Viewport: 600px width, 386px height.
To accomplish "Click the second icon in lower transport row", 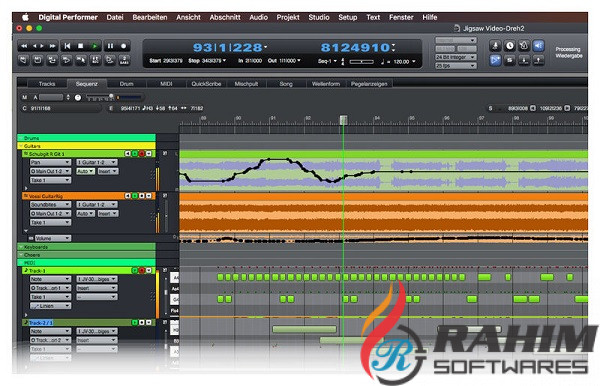I will click(x=38, y=60).
